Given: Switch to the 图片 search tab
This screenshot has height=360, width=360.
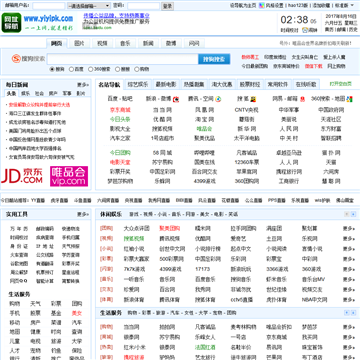Looking at the screenshot, I should coord(79,43).
